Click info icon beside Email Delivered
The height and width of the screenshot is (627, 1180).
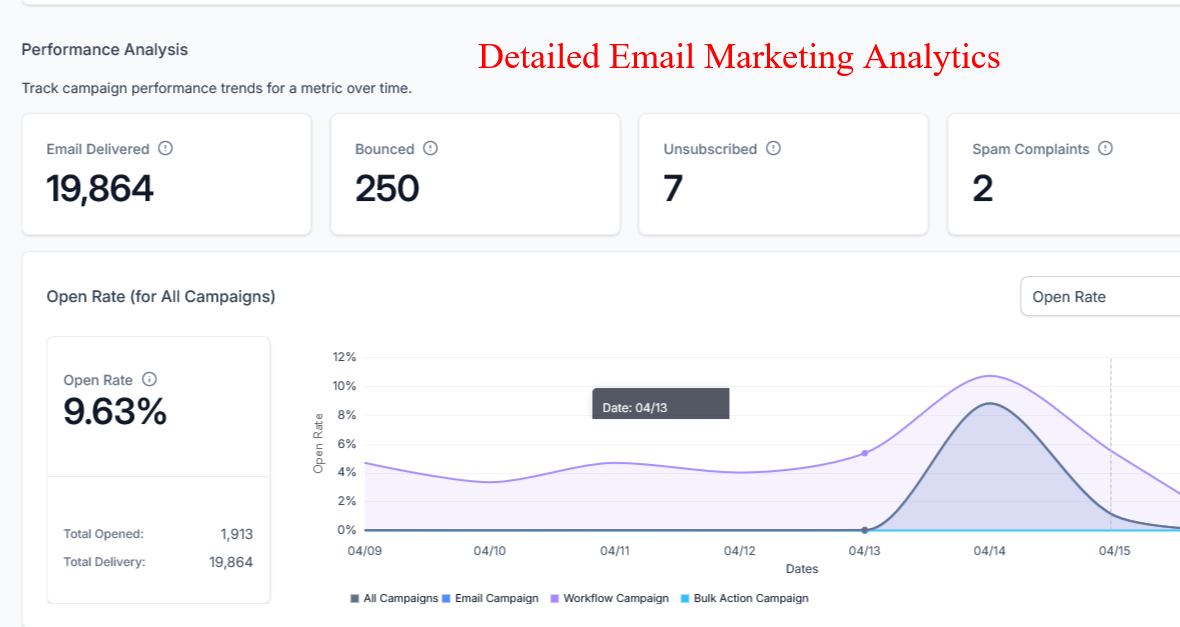[166, 148]
